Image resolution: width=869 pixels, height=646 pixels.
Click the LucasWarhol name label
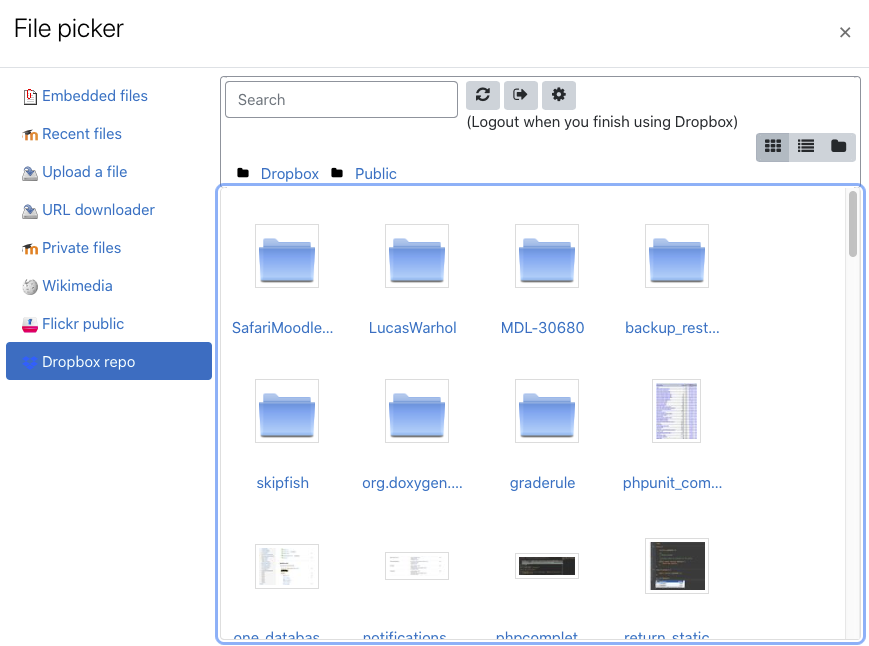(x=412, y=328)
